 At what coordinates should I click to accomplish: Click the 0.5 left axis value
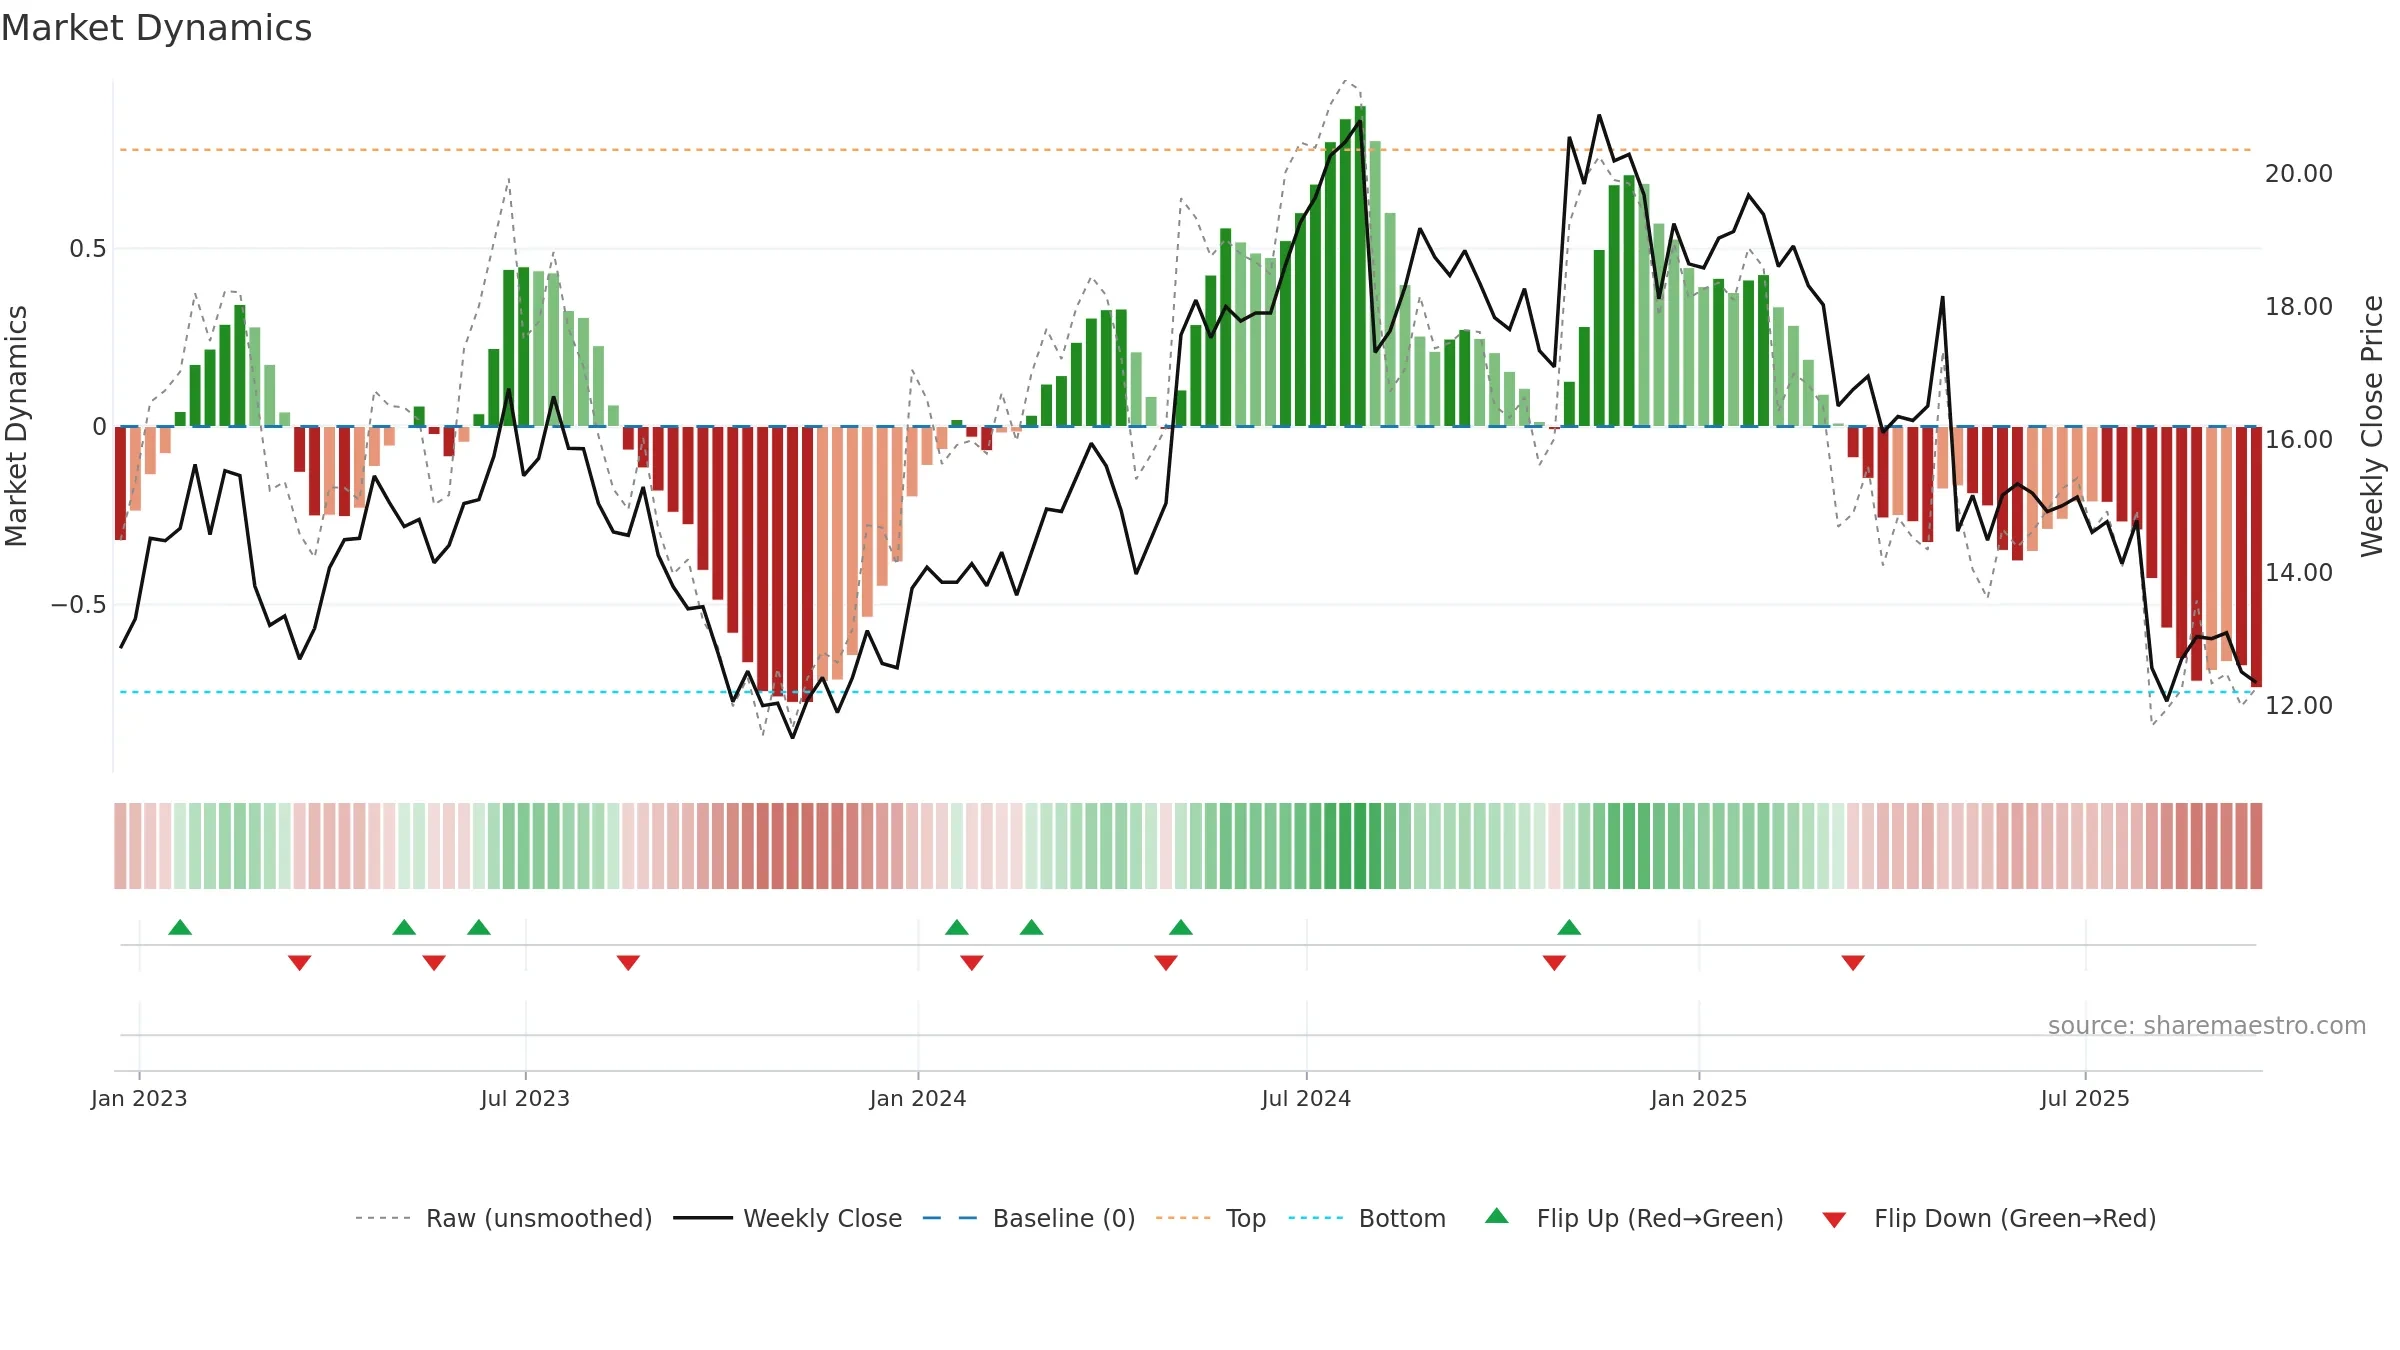(88, 249)
